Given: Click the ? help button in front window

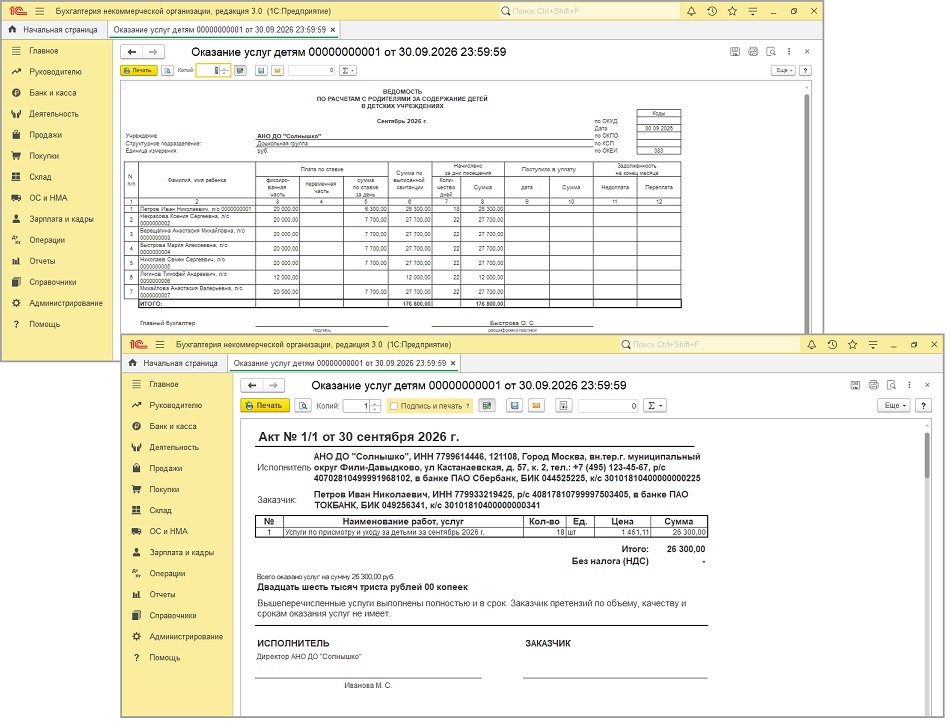Looking at the screenshot, I should pos(923,405).
